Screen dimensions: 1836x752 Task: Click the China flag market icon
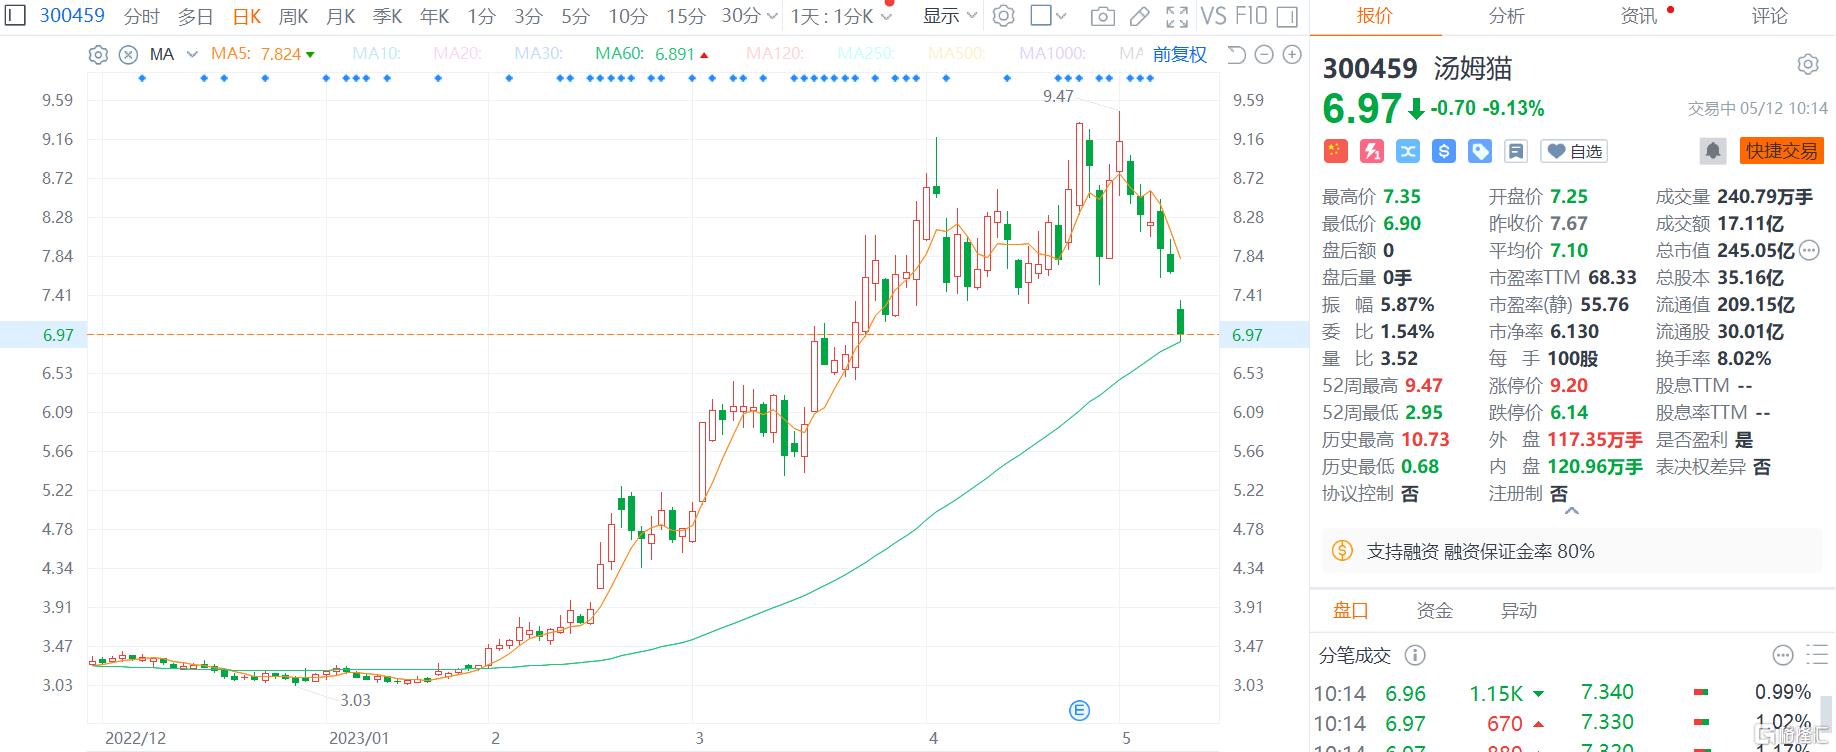[1336, 151]
